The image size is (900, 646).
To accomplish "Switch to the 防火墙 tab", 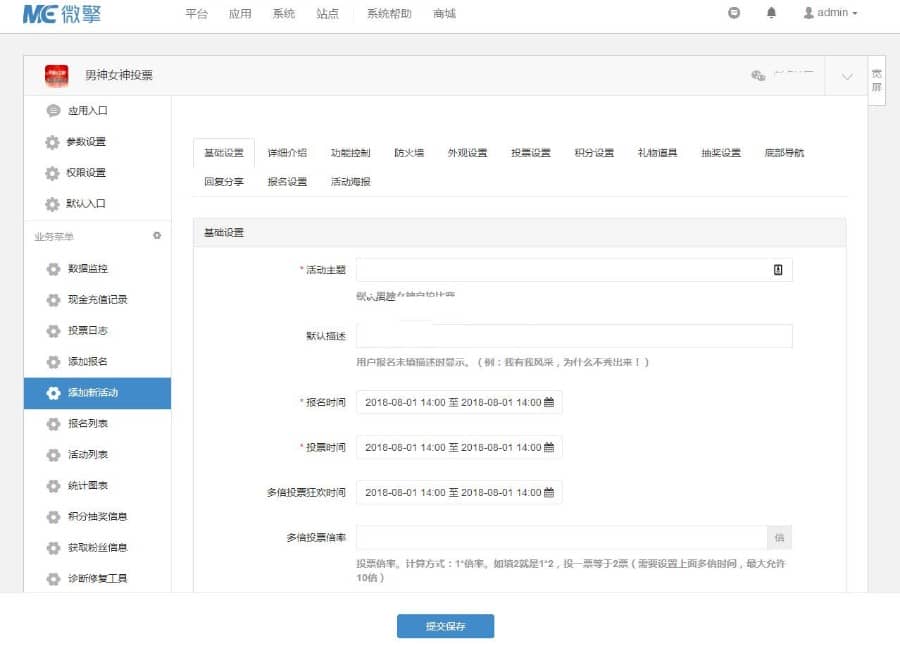I will [x=408, y=152].
